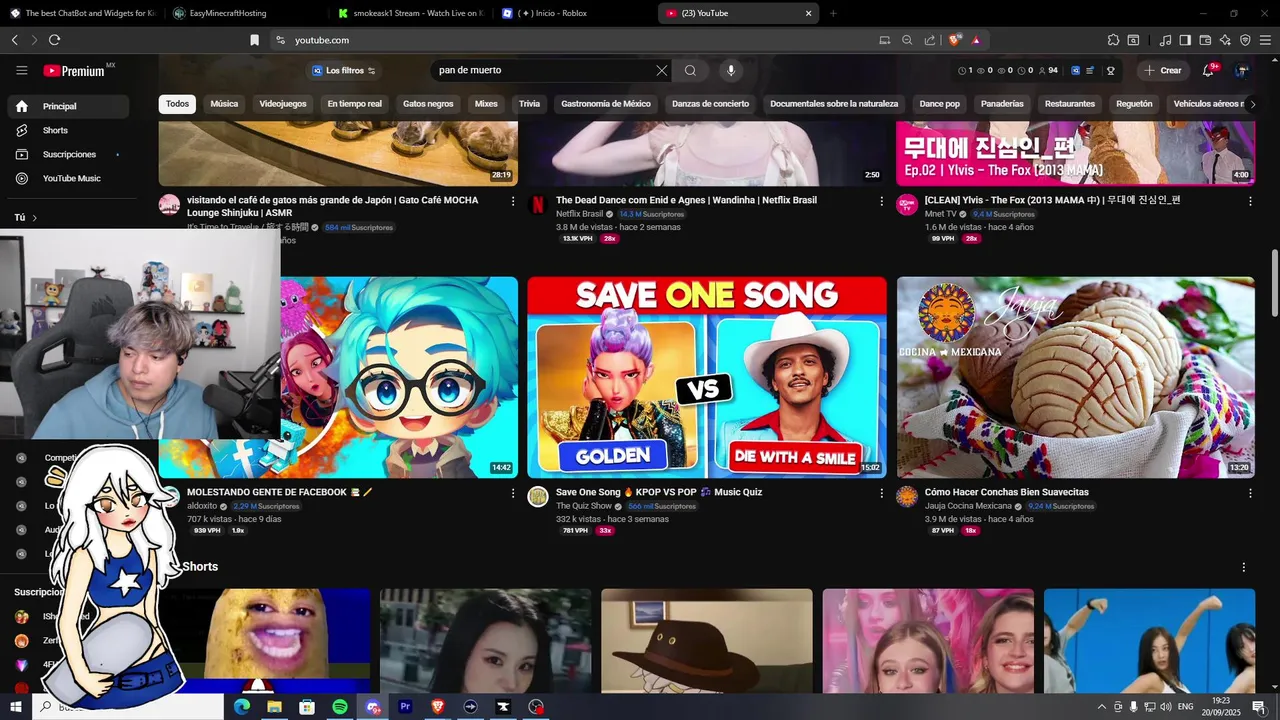The height and width of the screenshot is (720, 1280).
Task: Open YouTube Music in the sidebar
Action: tap(68, 178)
